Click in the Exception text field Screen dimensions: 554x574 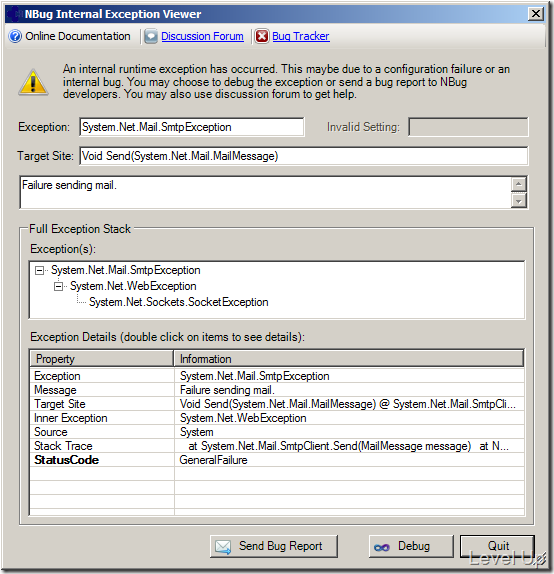coord(192,127)
